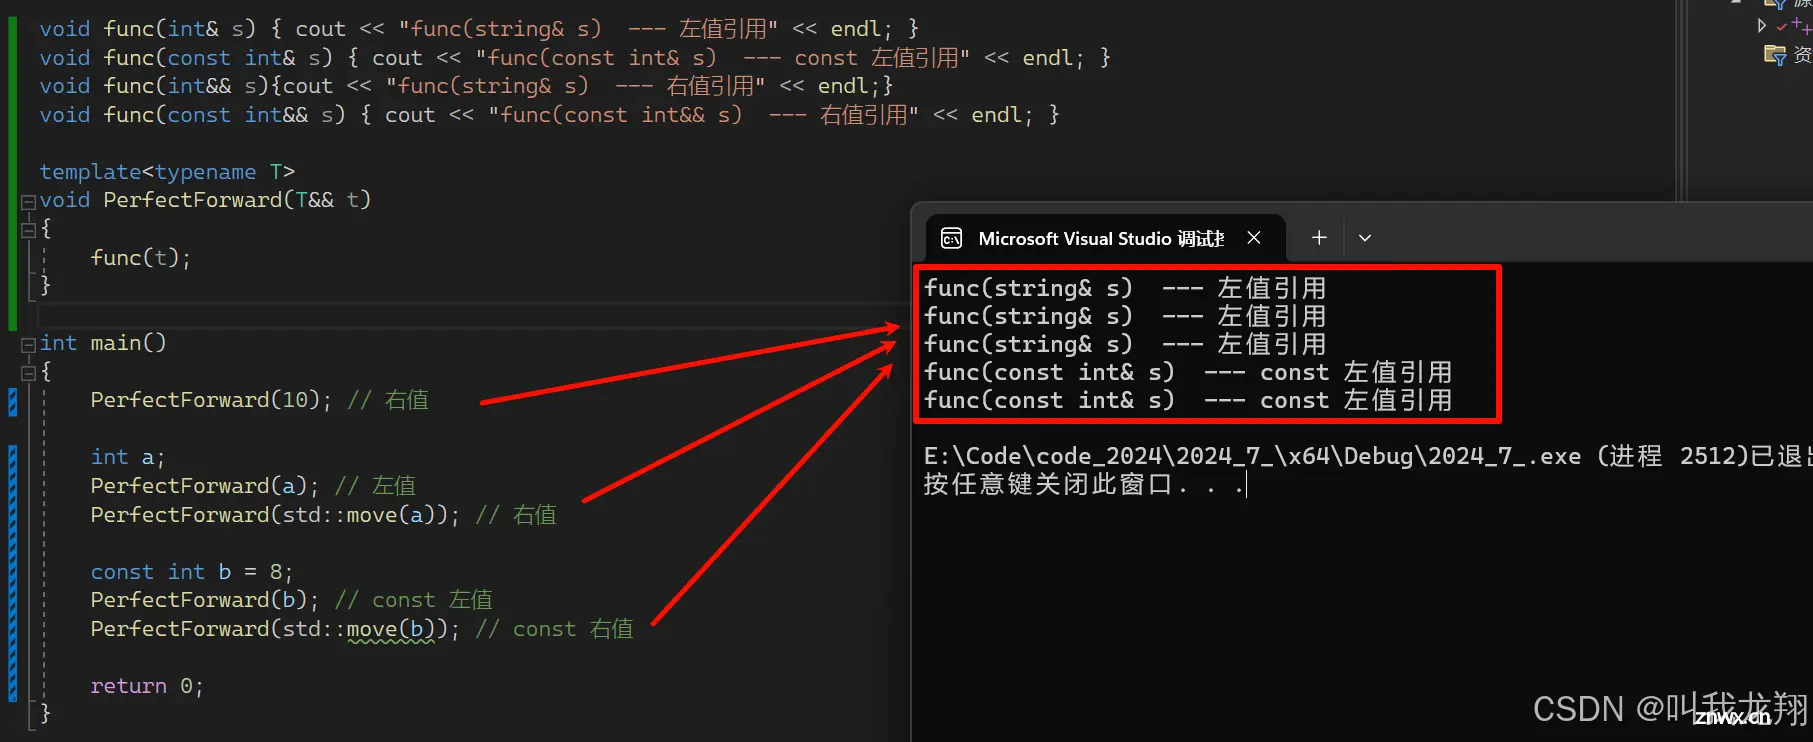
Task: Click the 'return 0;' statement
Action: pyautogui.click(x=147, y=686)
